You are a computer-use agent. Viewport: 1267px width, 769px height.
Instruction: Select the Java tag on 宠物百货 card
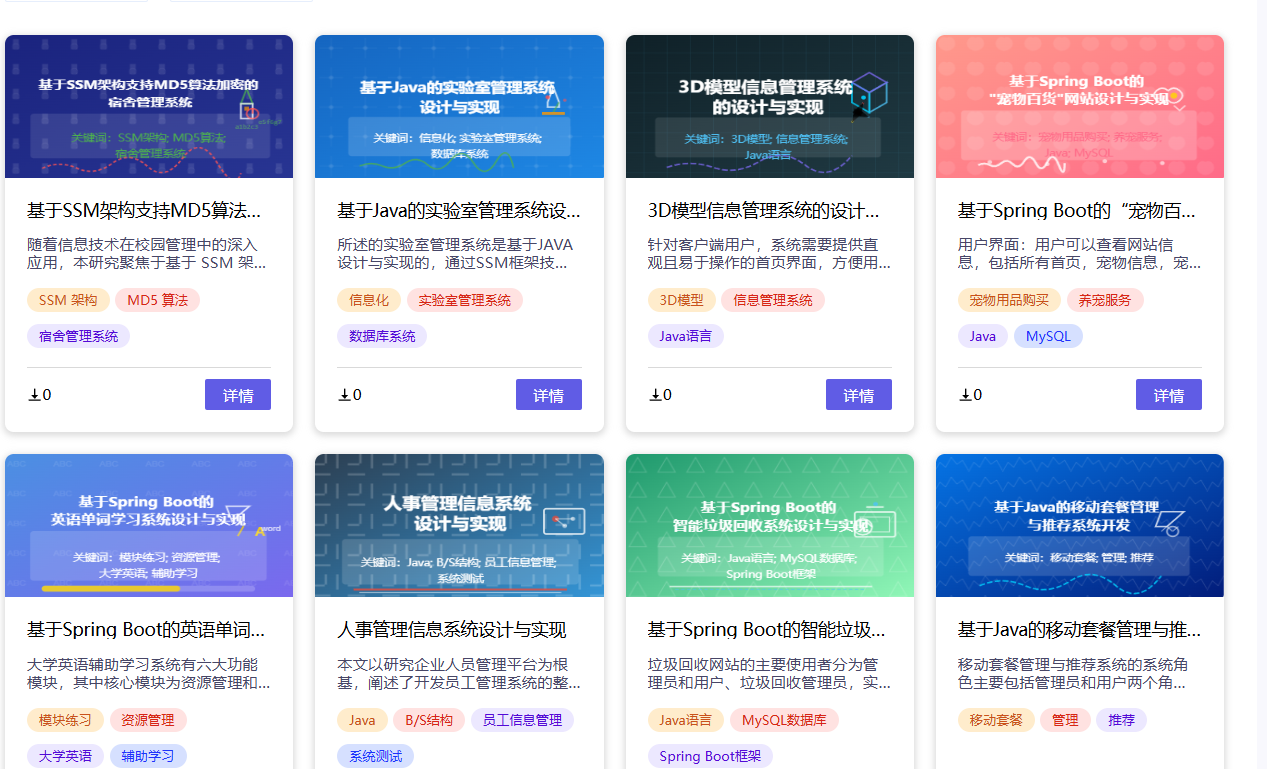pyautogui.click(x=983, y=336)
